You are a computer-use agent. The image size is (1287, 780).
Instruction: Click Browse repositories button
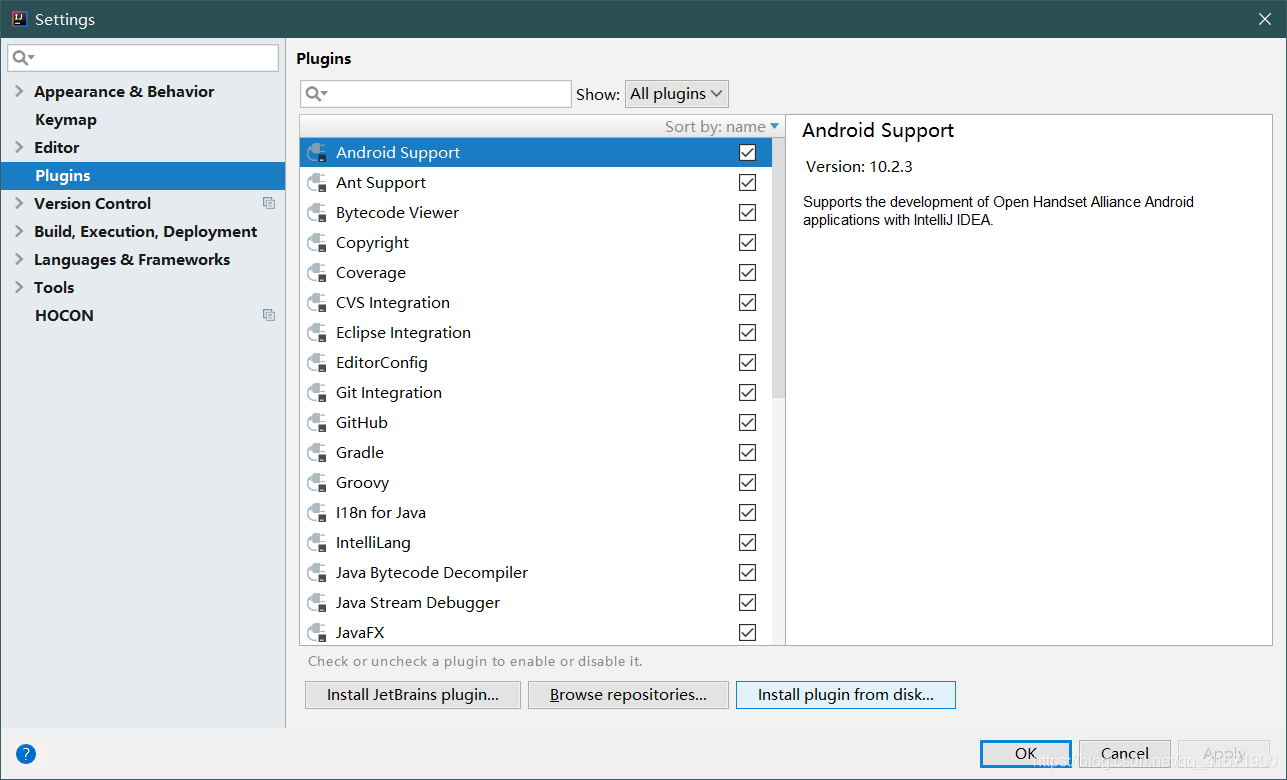pos(628,695)
